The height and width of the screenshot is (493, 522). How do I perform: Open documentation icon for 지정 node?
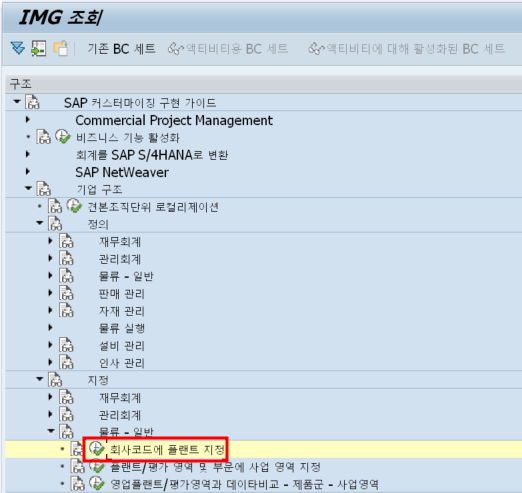pyautogui.click(x=55, y=379)
